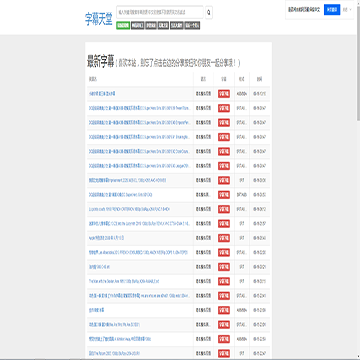
Task: Click the 最新字幕 heading text
Action: click(100, 62)
